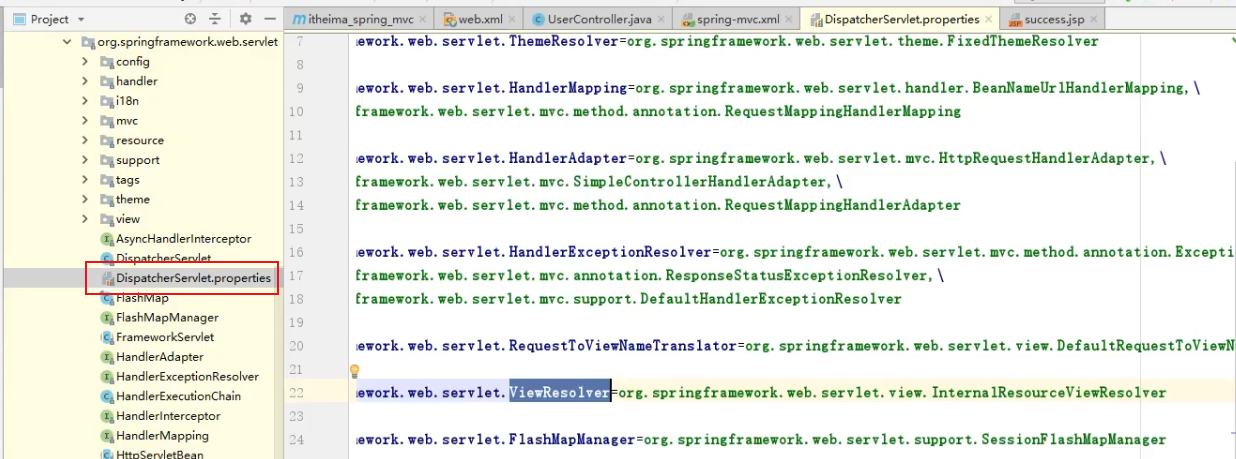Expand the tags folder
This screenshot has height=459, width=1236.
coord(86,180)
